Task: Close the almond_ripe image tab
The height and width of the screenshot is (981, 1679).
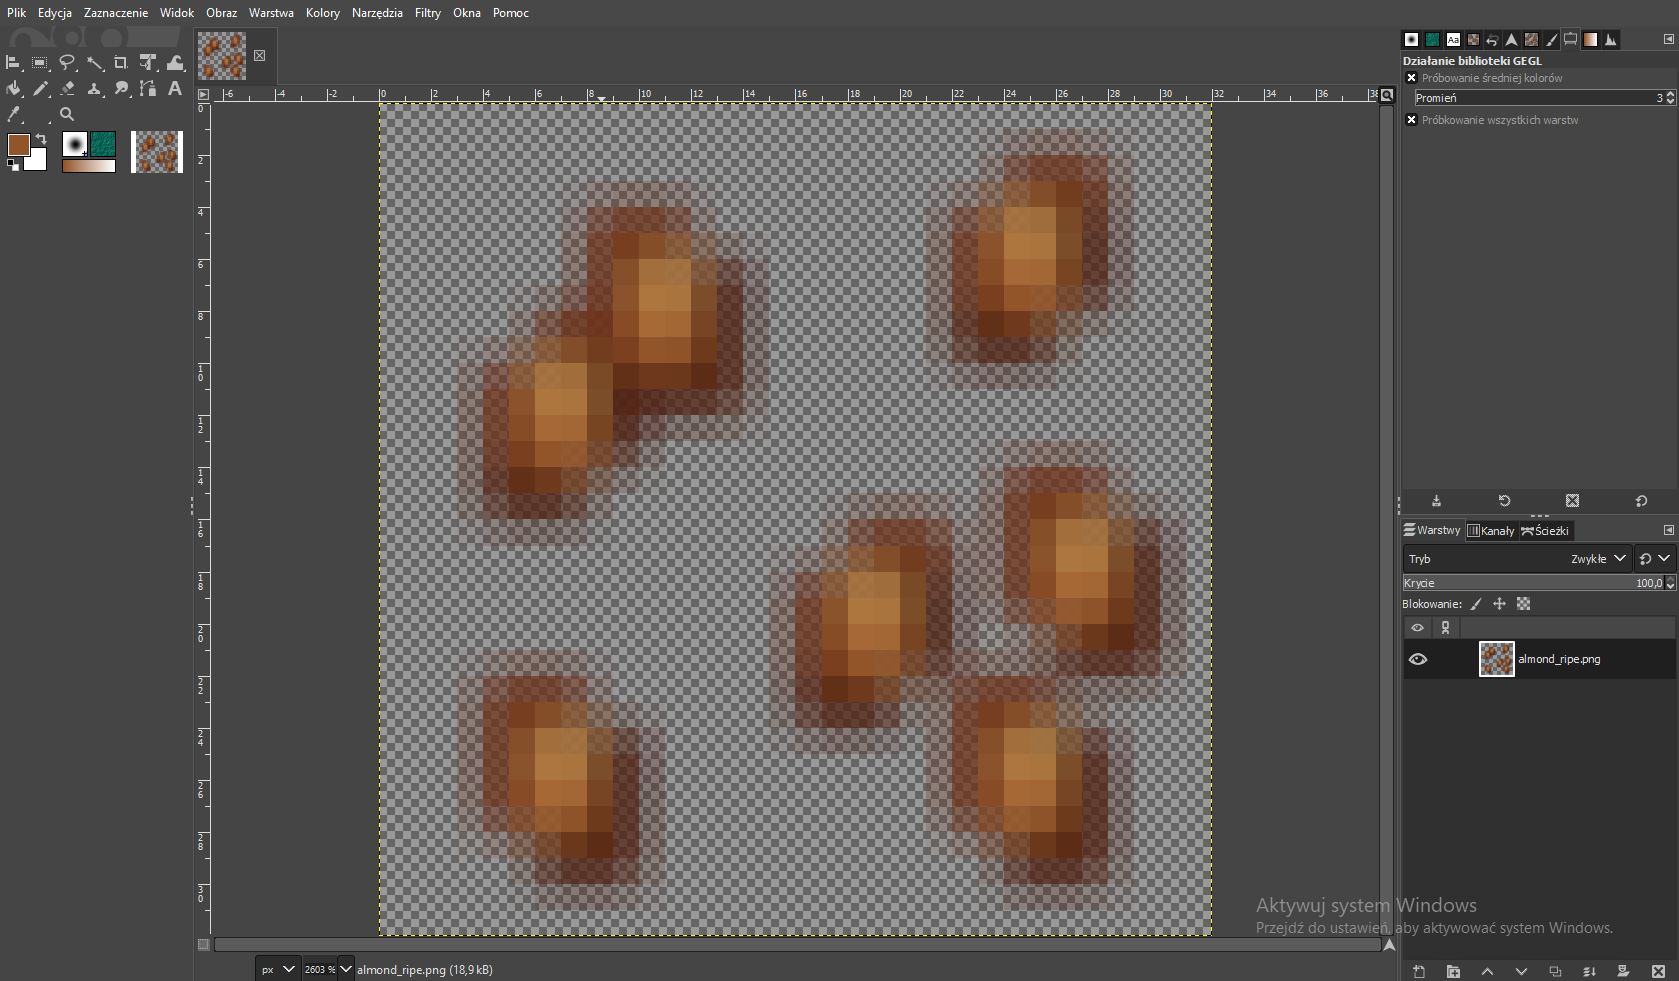Action: (x=260, y=56)
